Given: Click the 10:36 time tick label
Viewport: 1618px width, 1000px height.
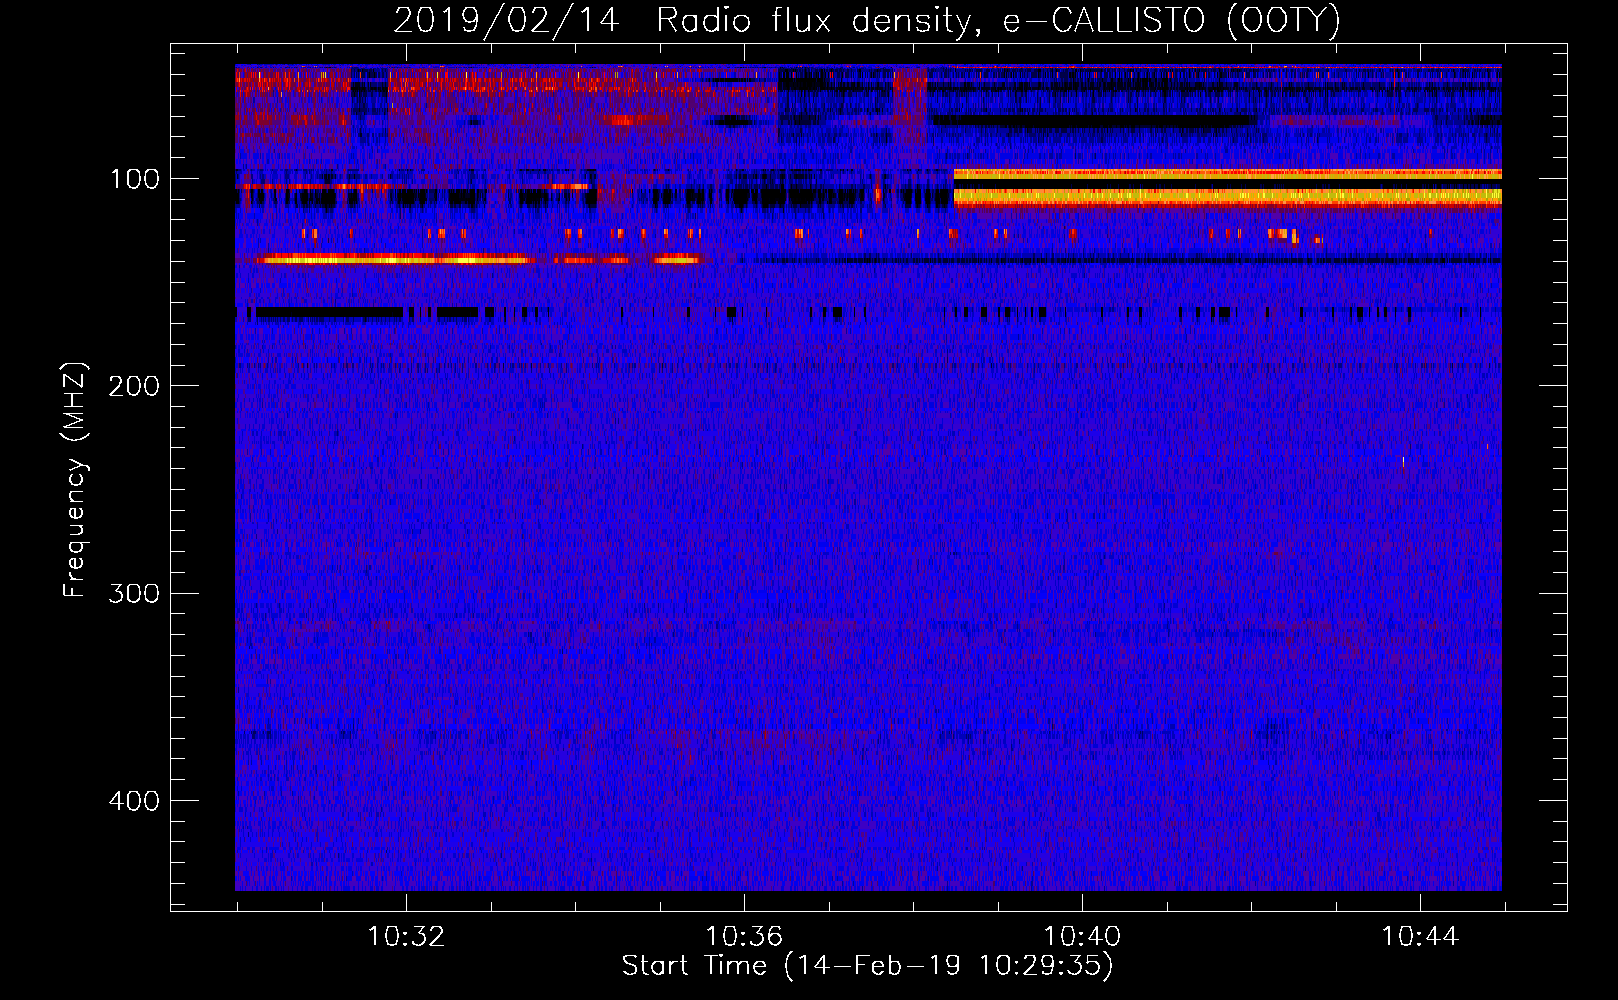Looking at the screenshot, I should (x=744, y=937).
